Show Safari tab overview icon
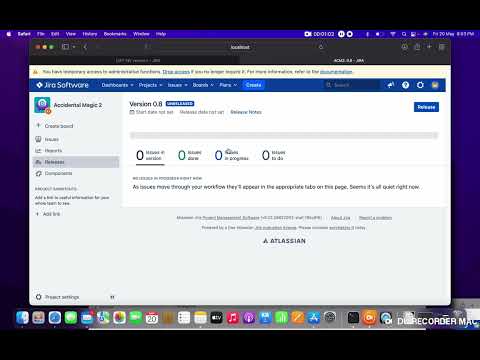The height and width of the screenshot is (360, 480). (442, 47)
